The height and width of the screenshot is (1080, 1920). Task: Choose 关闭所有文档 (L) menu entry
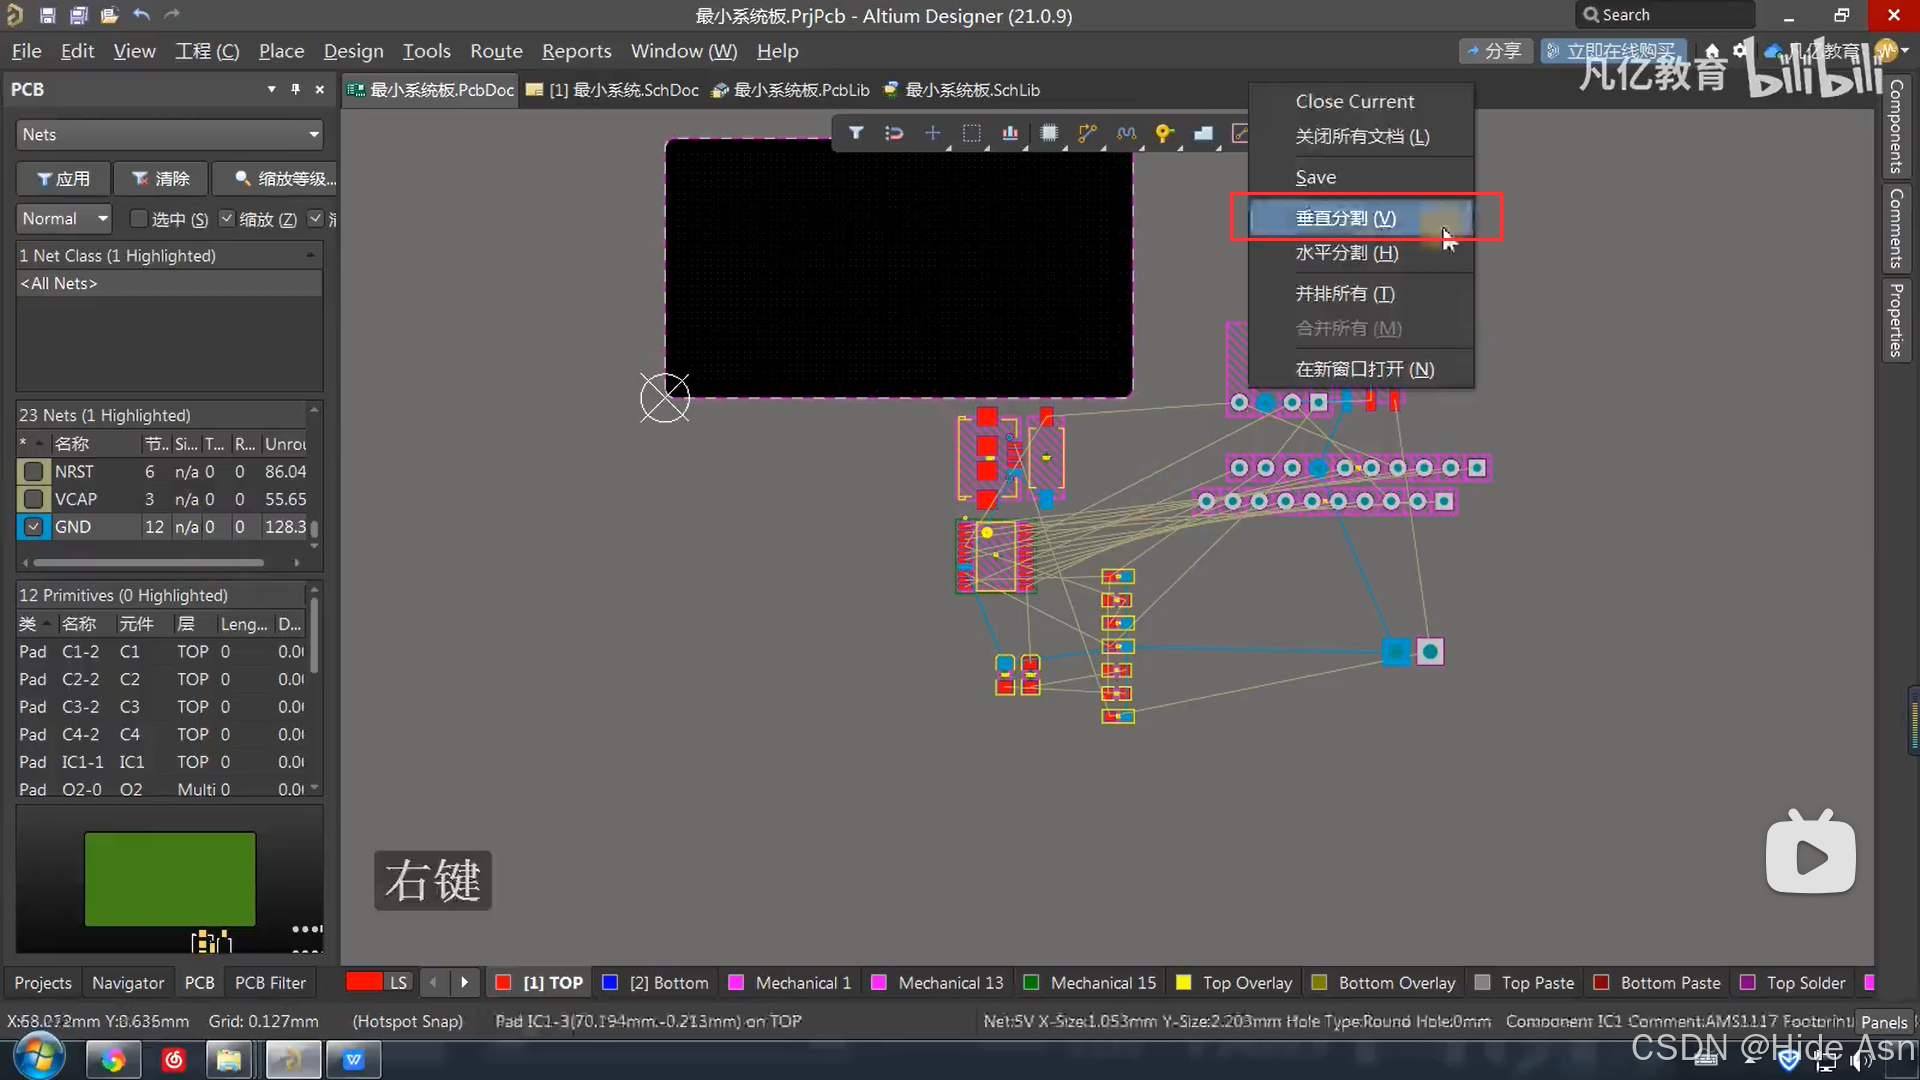point(1362,136)
